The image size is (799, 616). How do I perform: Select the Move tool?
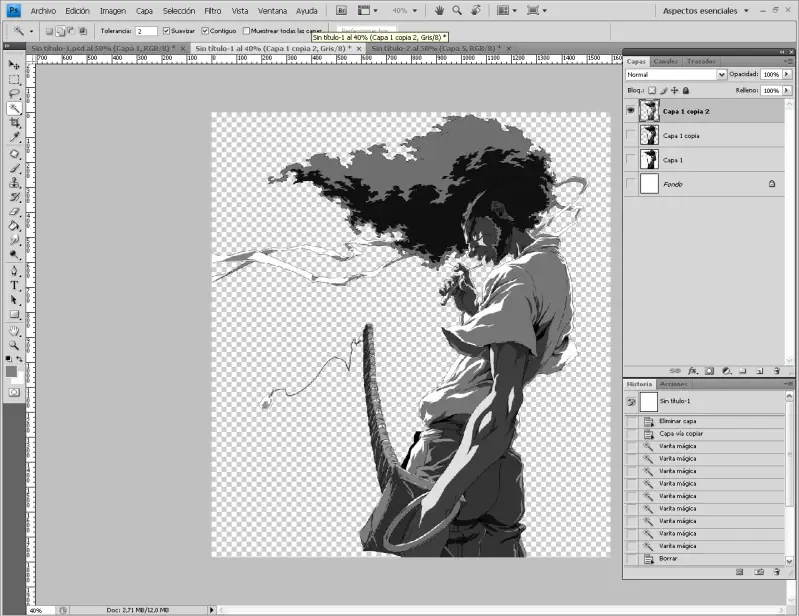14,65
